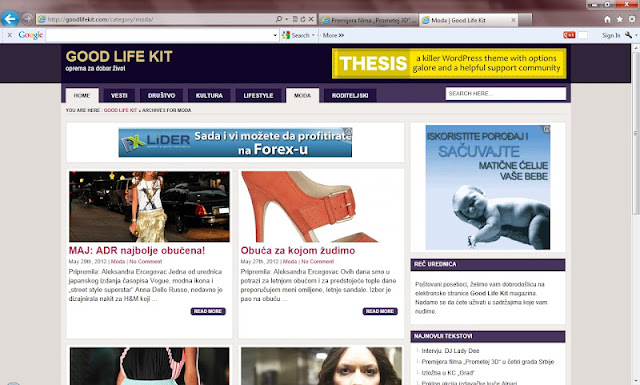Go back with the browser back arrow
The width and height of the screenshot is (640, 385).
coord(10,18)
